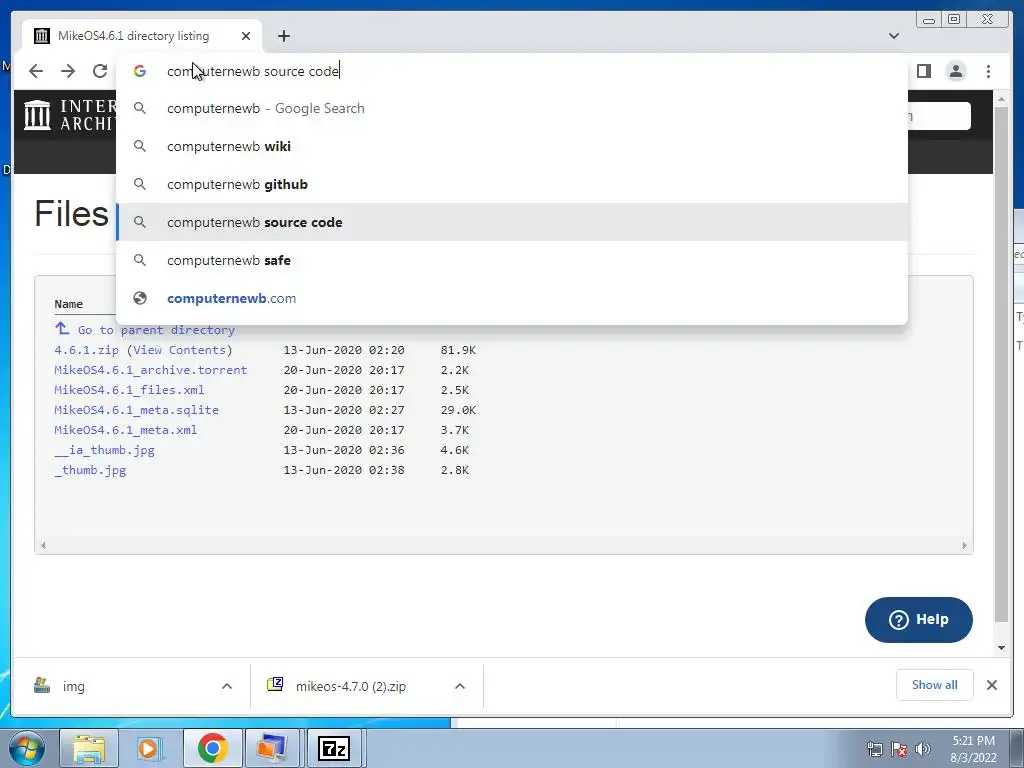Click Show all downloads button

(x=935, y=685)
